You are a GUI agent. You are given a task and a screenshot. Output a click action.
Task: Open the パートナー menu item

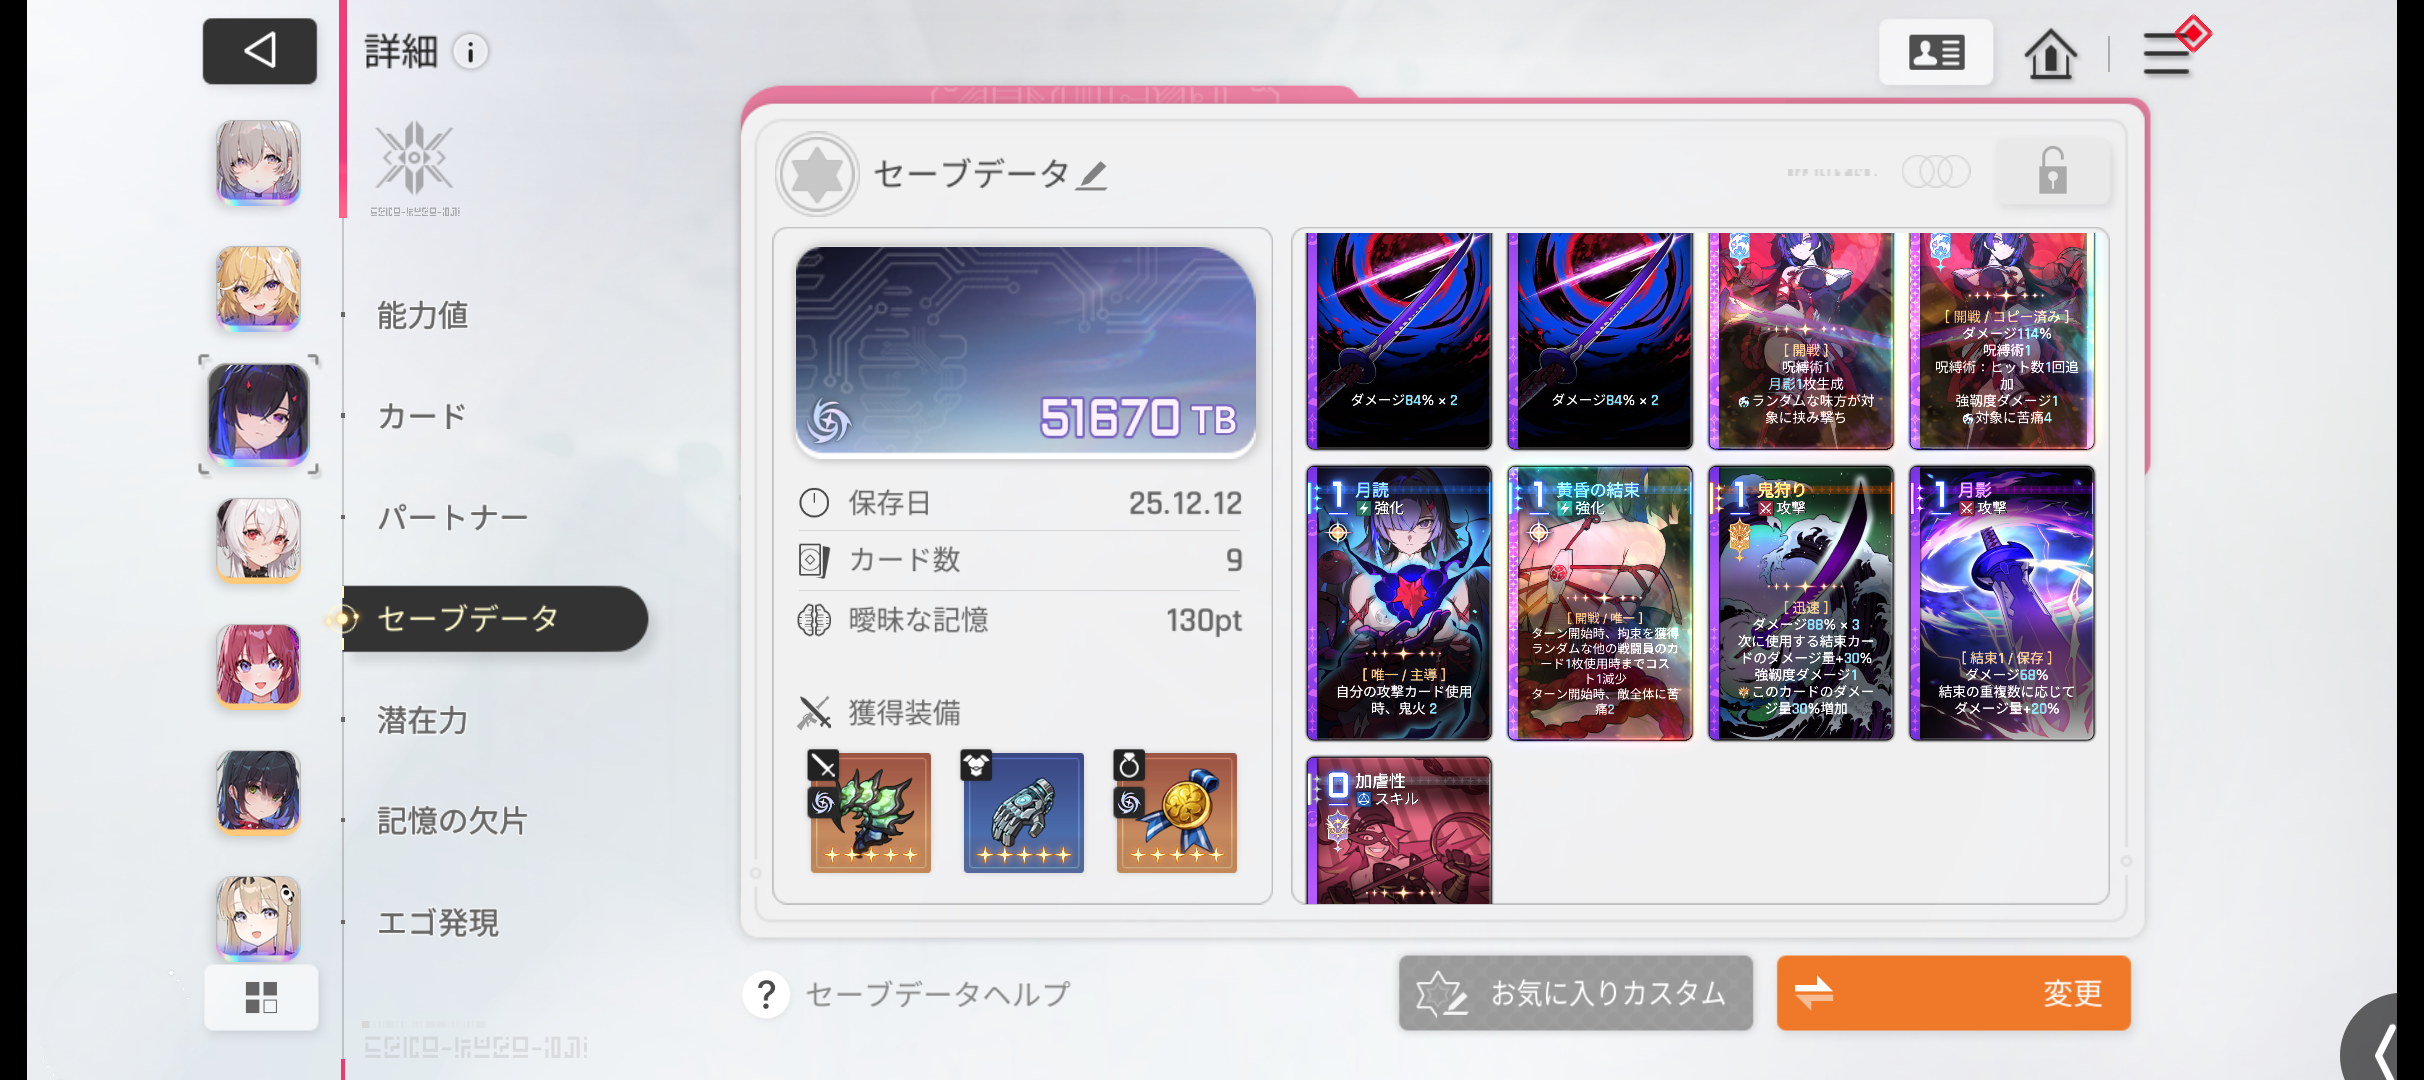pyautogui.click(x=452, y=517)
